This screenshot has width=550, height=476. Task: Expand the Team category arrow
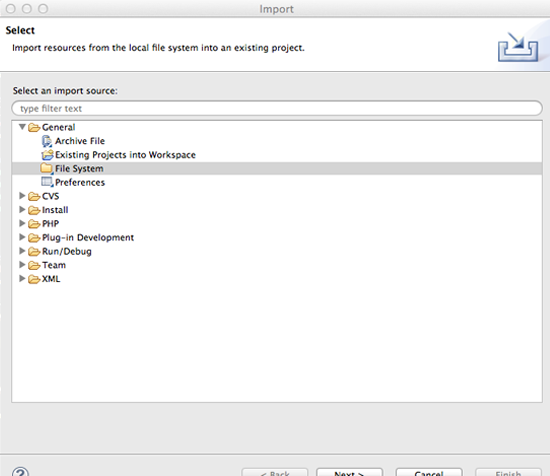[22, 264]
